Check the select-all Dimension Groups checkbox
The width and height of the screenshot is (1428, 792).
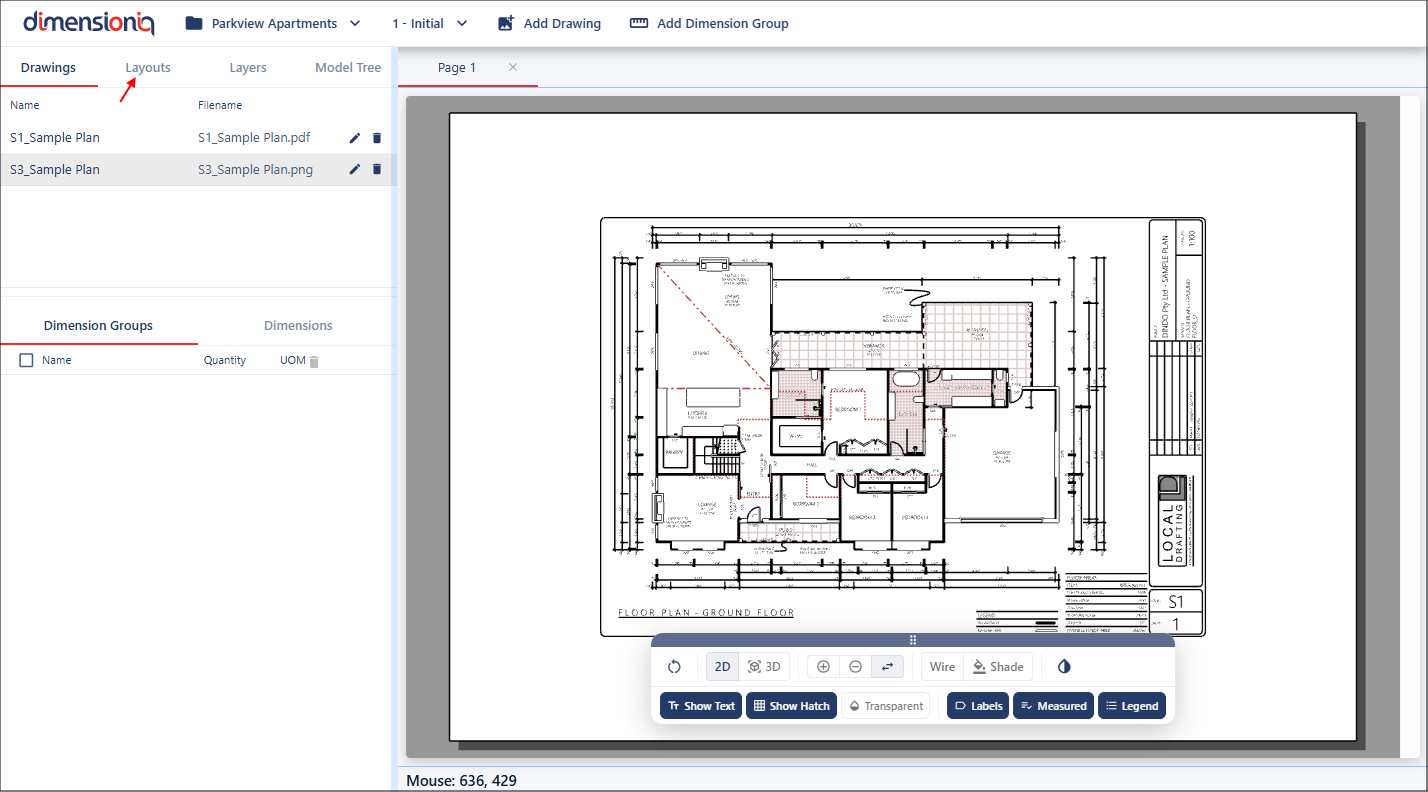coord(27,360)
